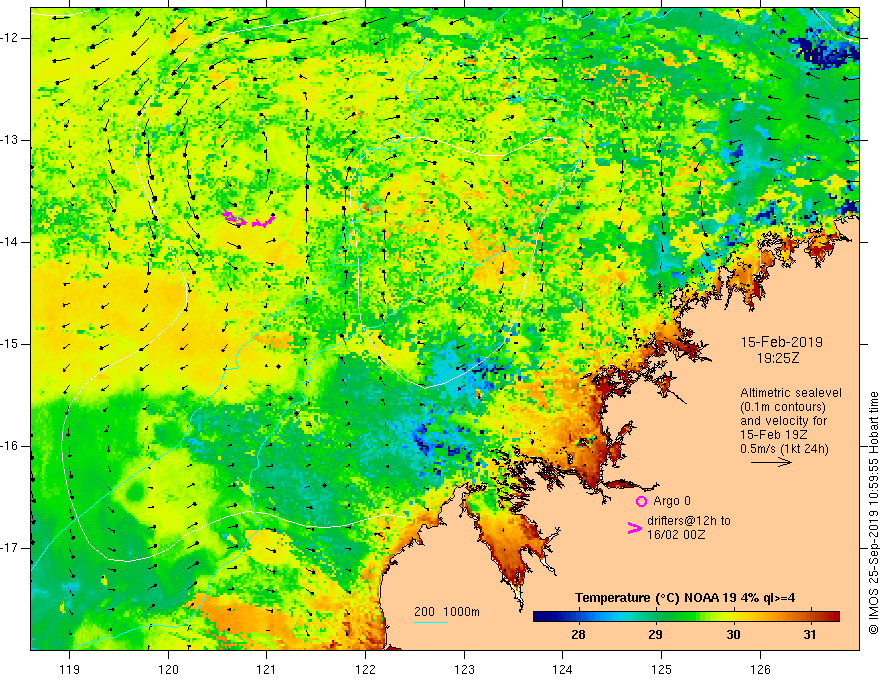This screenshot has width=880, height=680.
Task: Click longitude label 120 on bottom axis
Action: 168,669
